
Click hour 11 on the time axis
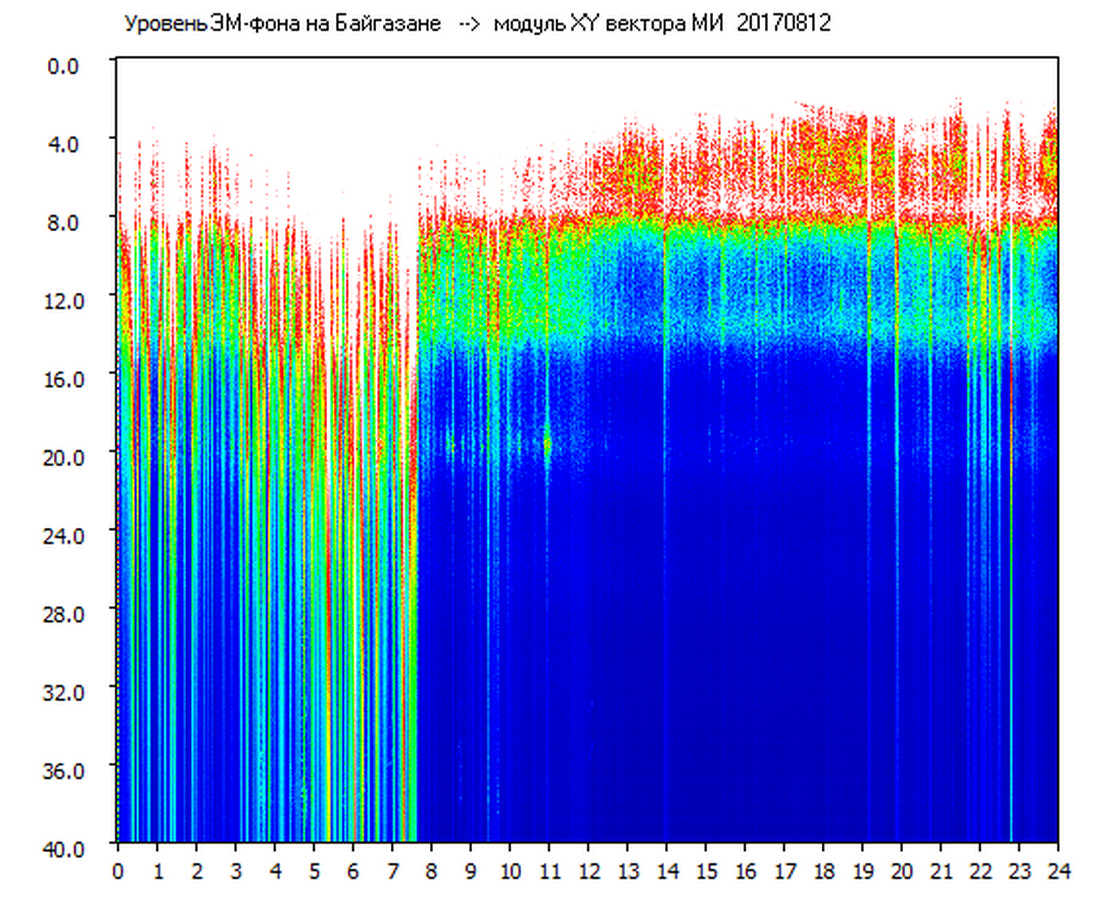[549, 871]
